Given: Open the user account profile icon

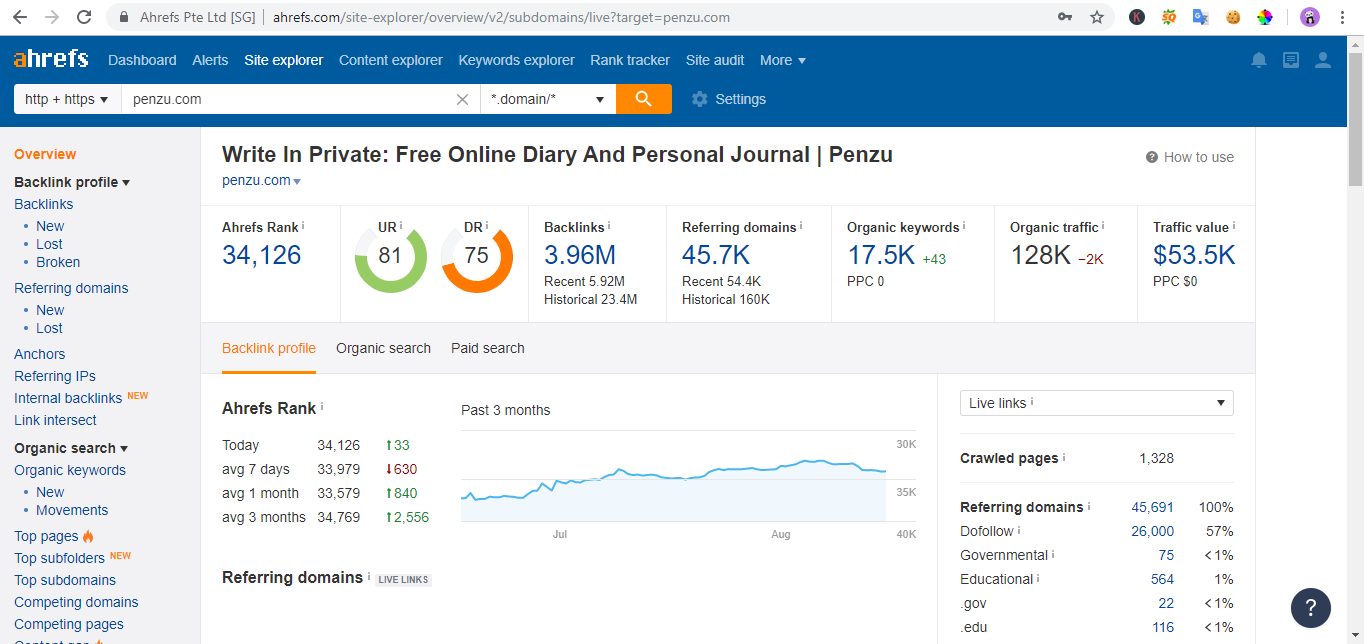Looking at the screenshot, I should pyautogui.click(x=1322, y=60).
